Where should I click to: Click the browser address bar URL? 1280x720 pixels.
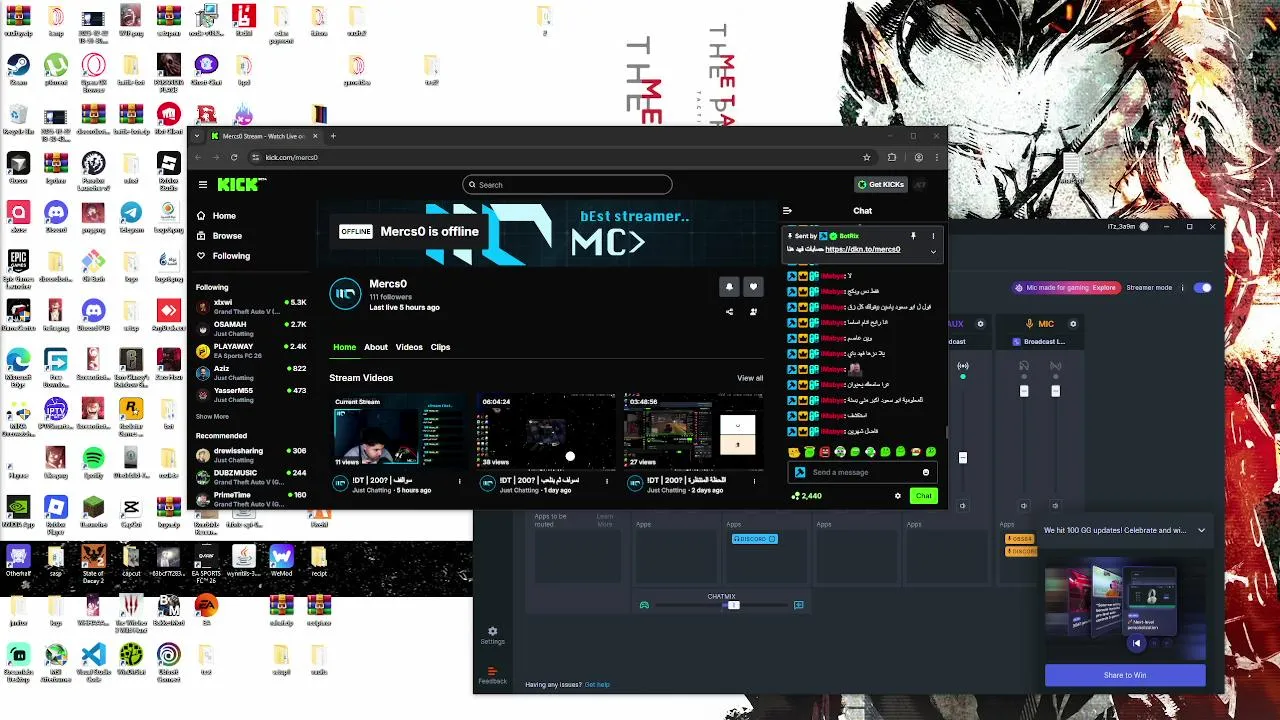click(292, 157)
